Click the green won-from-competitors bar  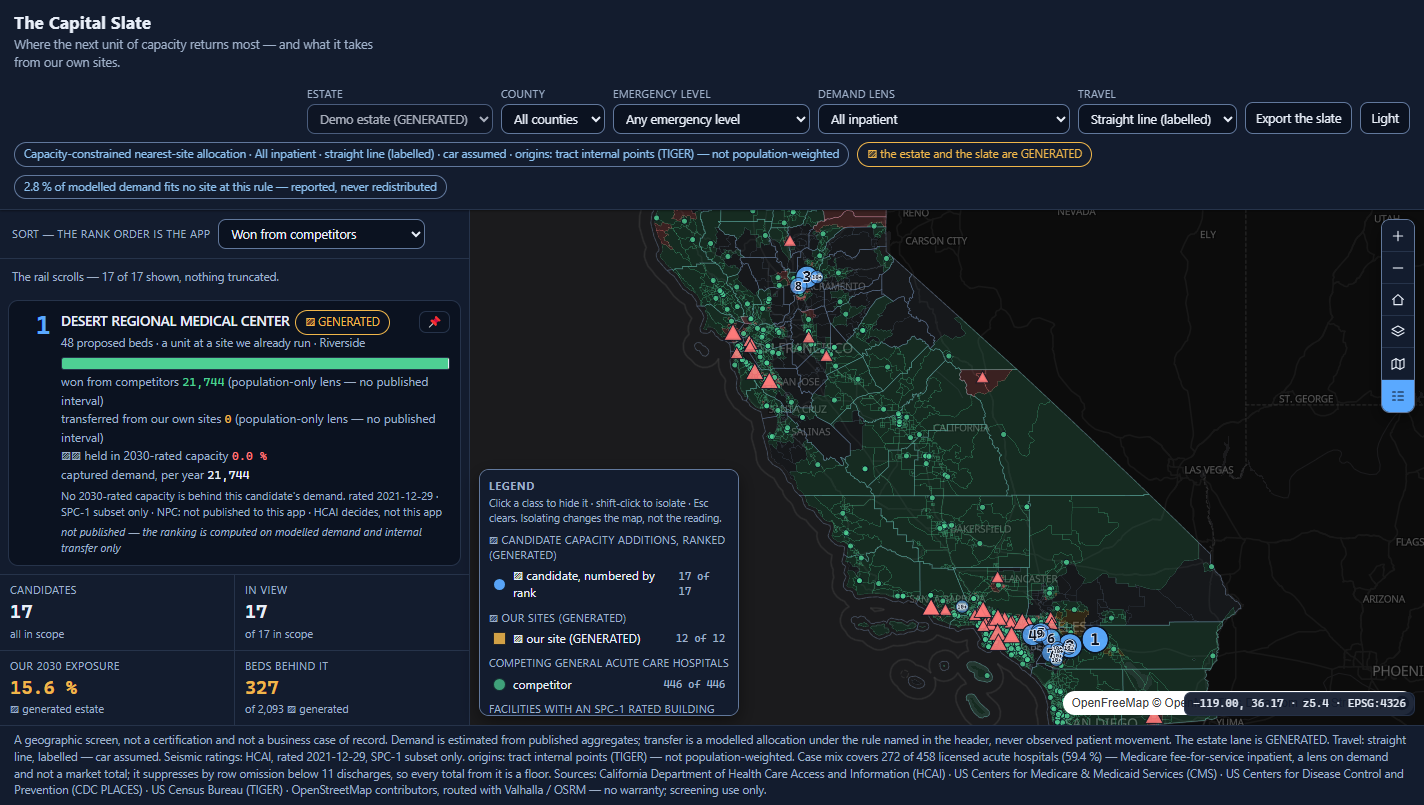(255, 364)
